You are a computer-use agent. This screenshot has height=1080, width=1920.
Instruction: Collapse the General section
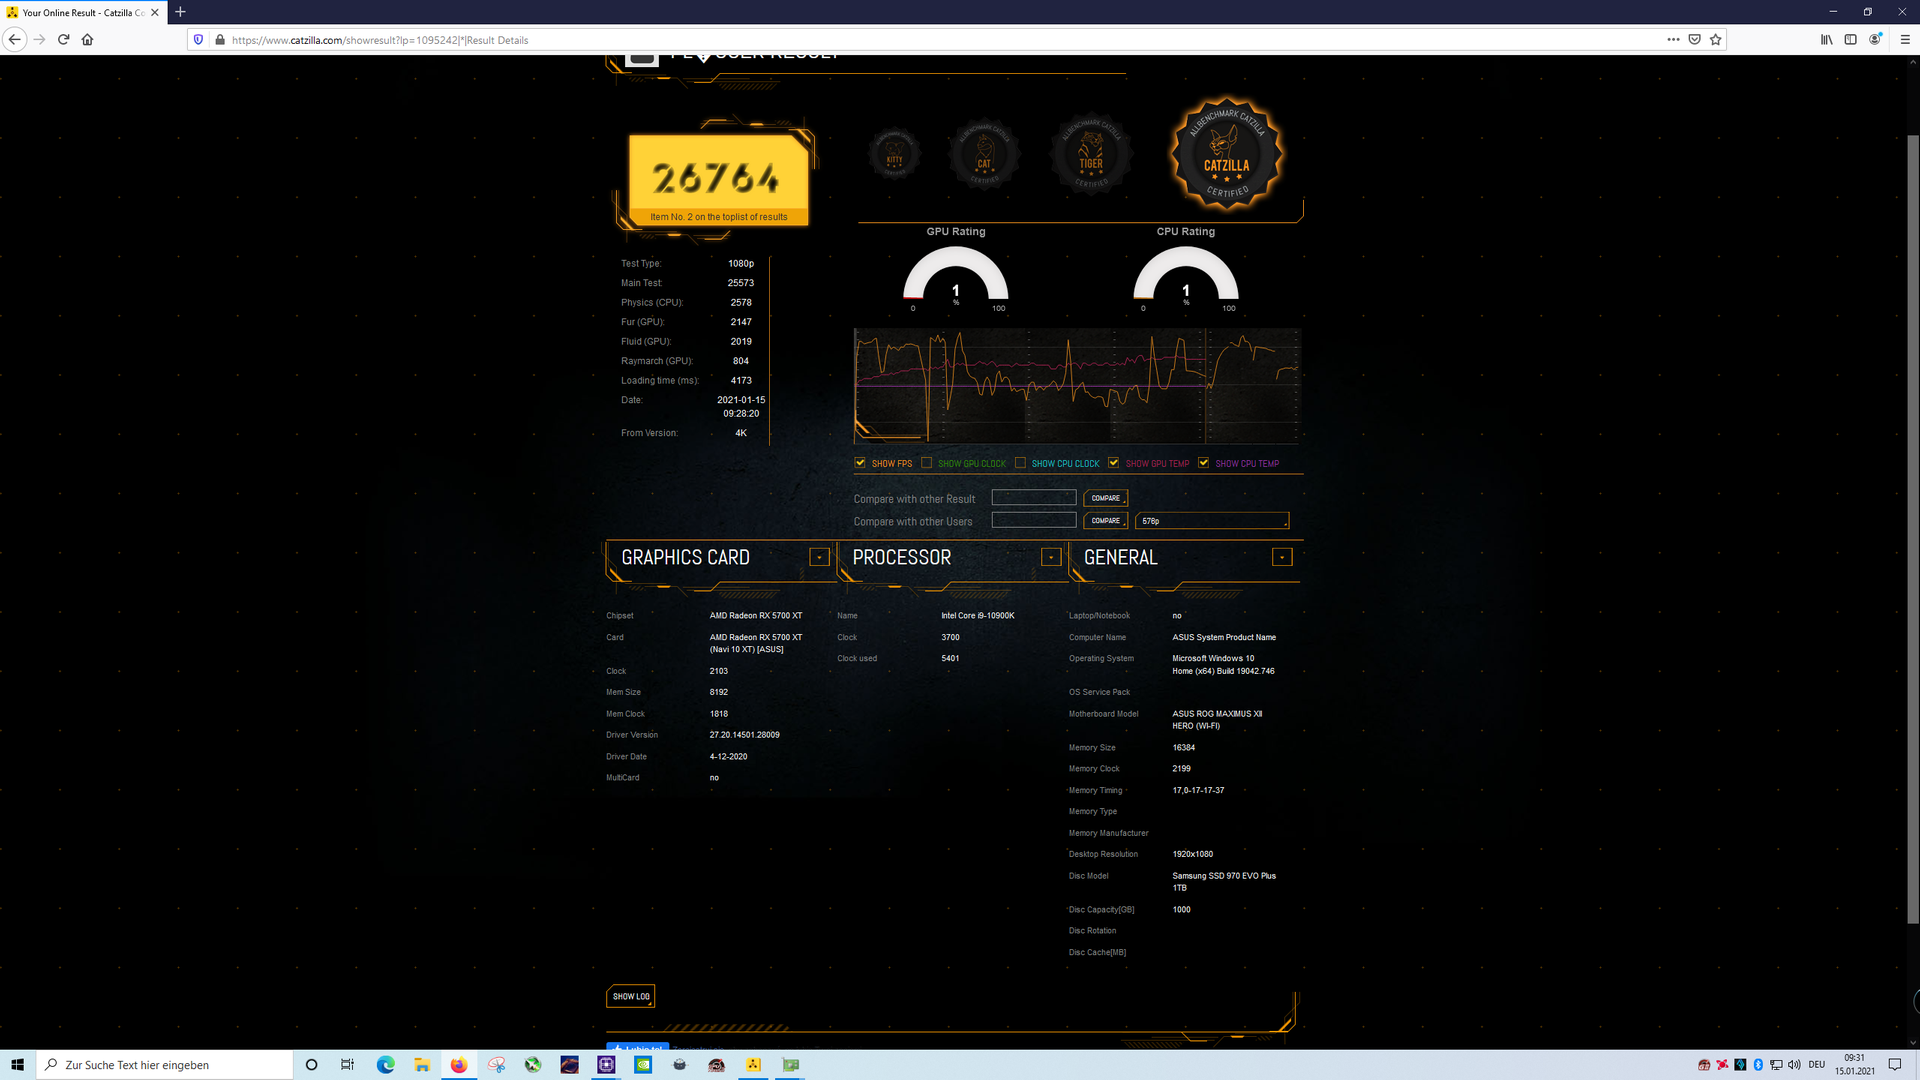tap(1282, 557)
